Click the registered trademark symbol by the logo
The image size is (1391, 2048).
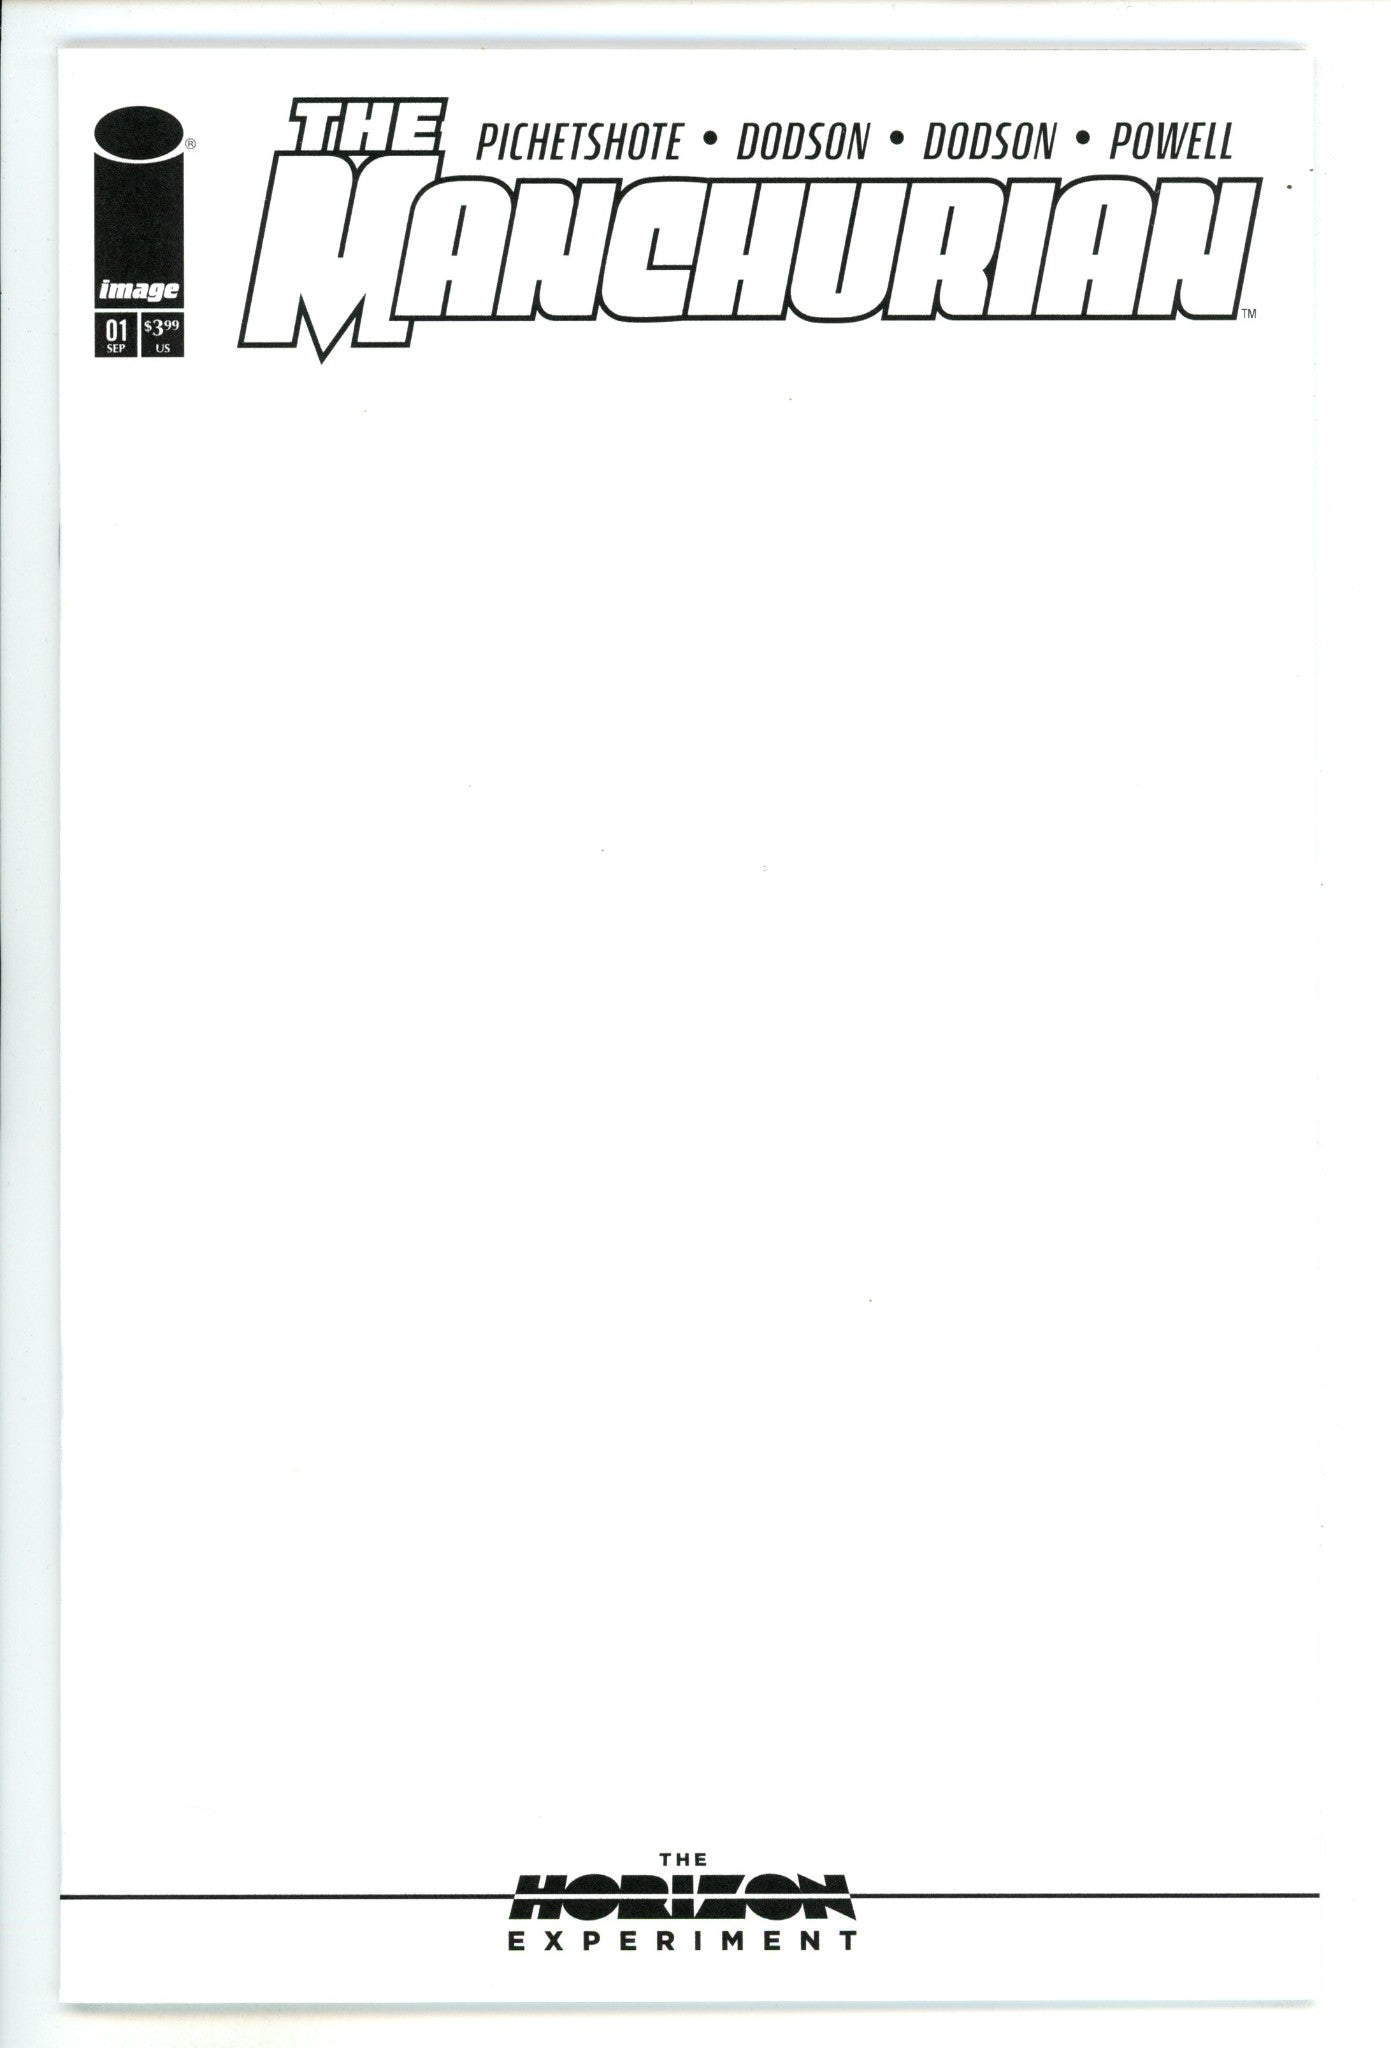click(191, 144)
